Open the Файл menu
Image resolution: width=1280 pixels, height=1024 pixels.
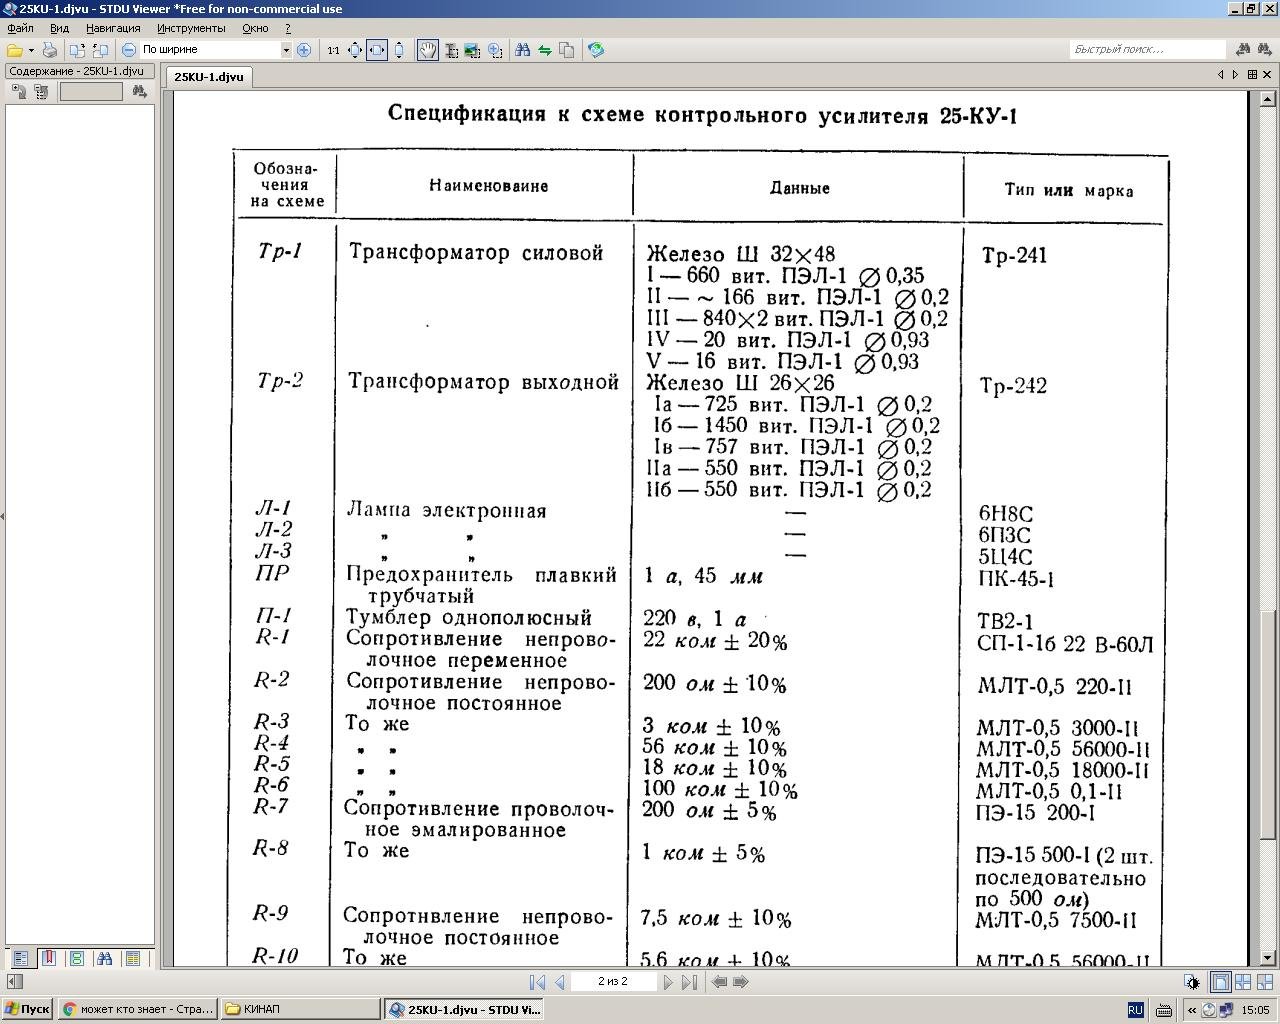[x=20, y=28]
